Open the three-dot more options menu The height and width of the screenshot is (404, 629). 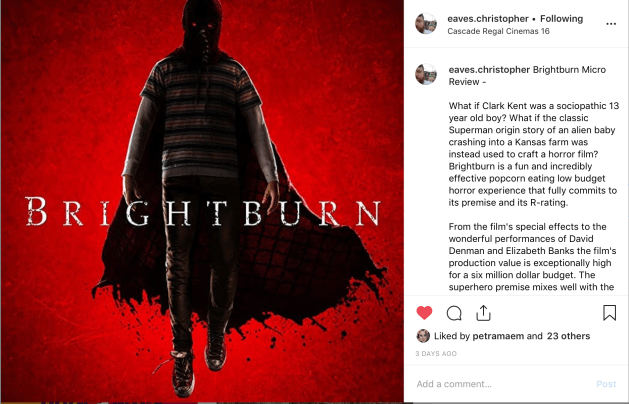coord(611,24)
